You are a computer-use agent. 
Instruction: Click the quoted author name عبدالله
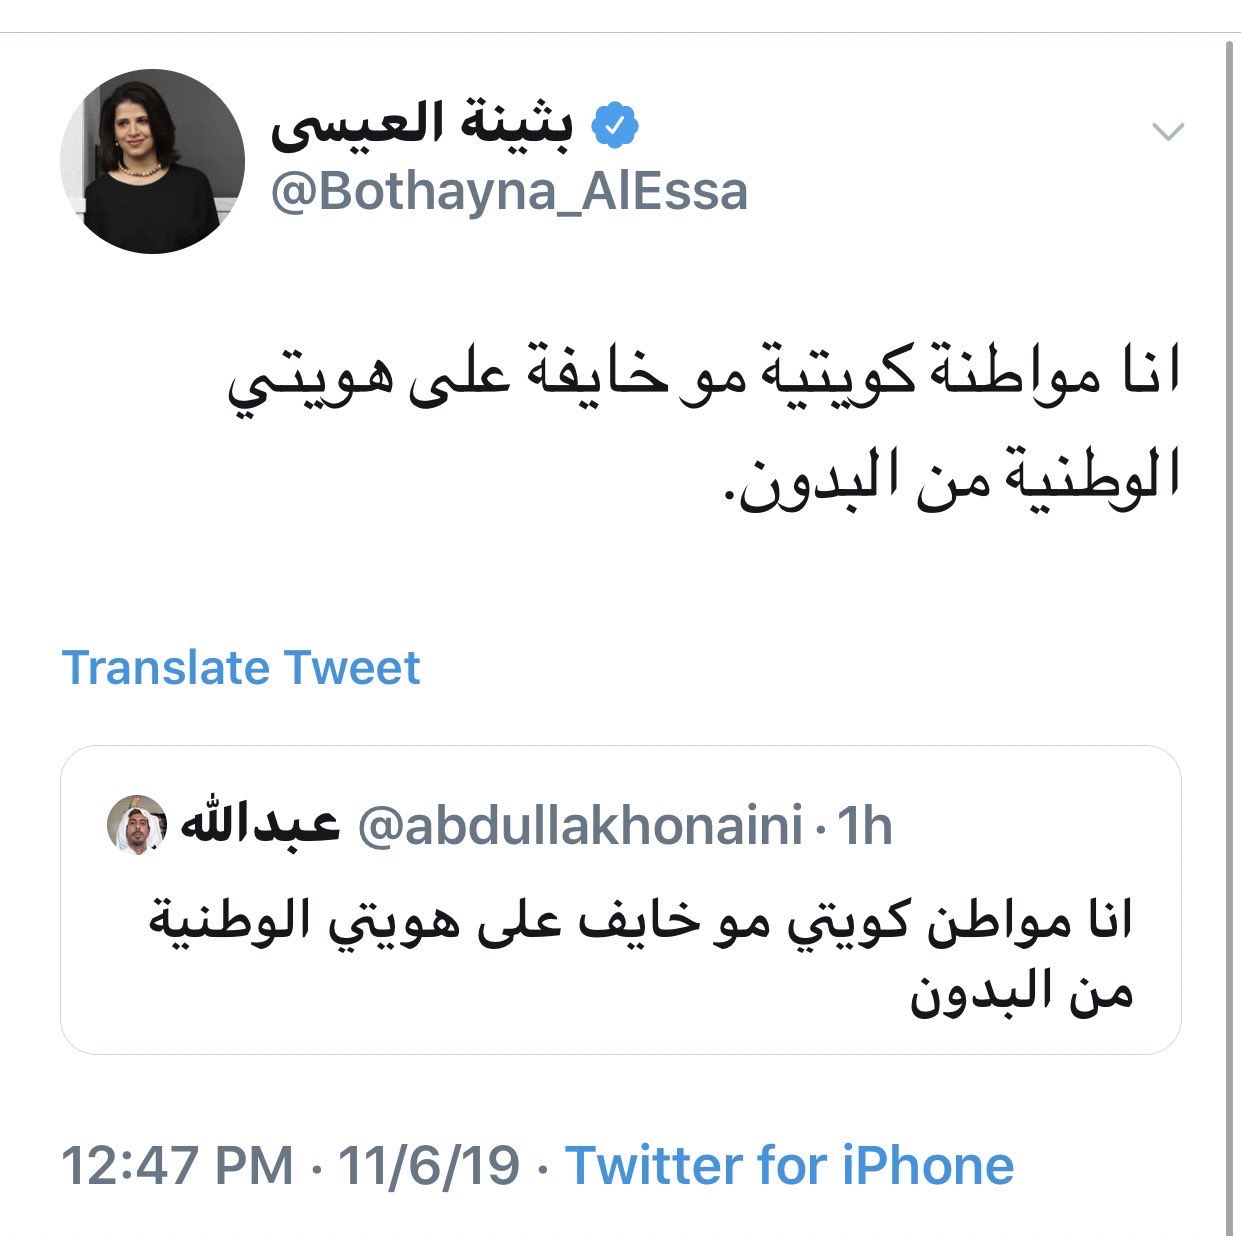(260, 825)
